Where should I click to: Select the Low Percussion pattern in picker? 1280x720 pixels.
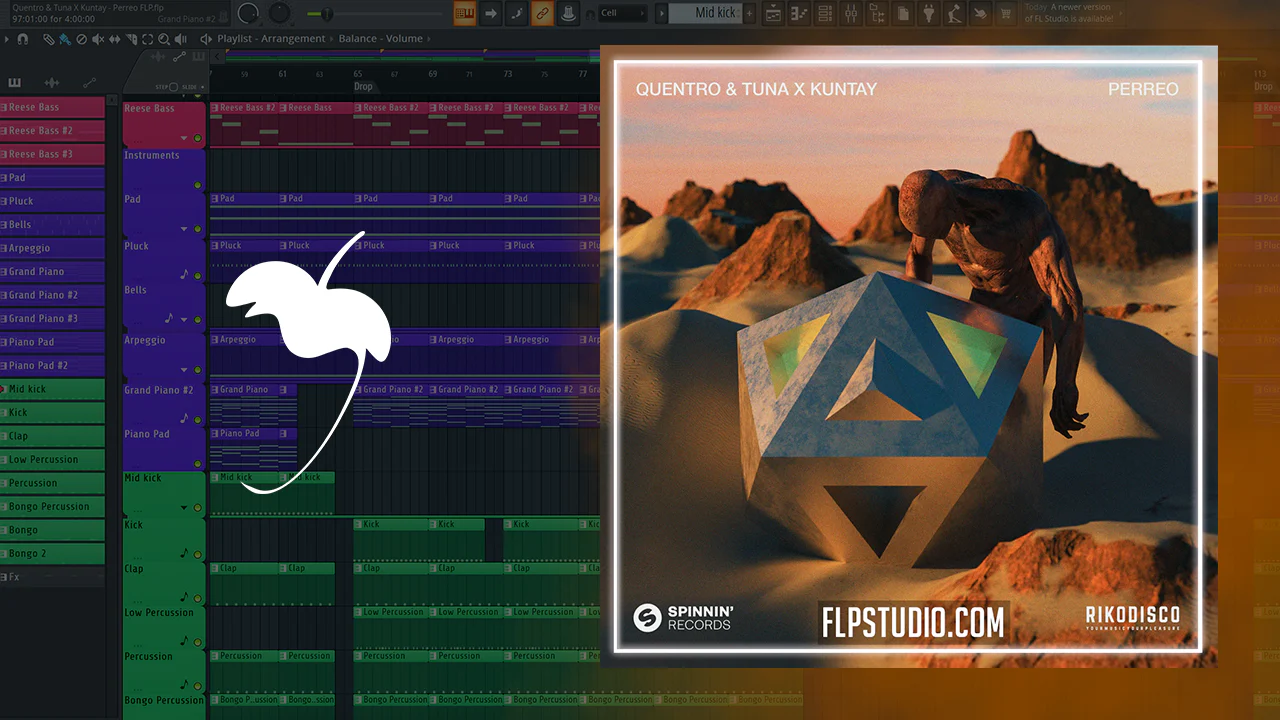(52, 460)
